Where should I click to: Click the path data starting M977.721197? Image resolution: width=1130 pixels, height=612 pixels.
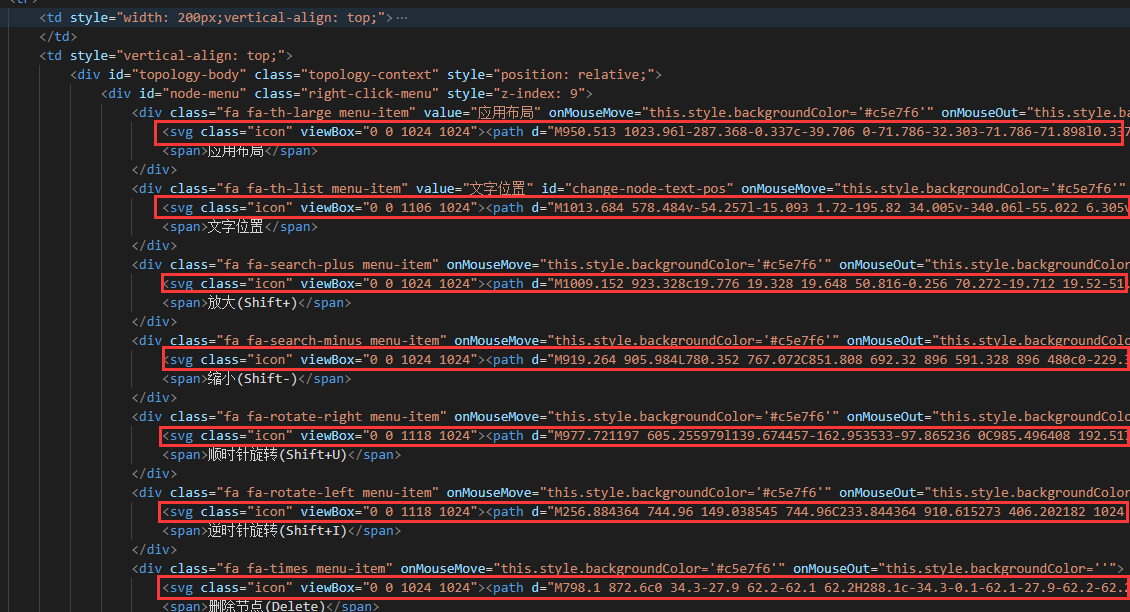coord(838,435)
